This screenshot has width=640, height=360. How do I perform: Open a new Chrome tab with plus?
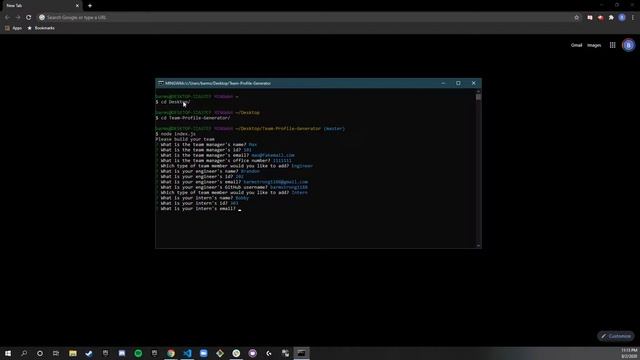click(x=90, y=6)
